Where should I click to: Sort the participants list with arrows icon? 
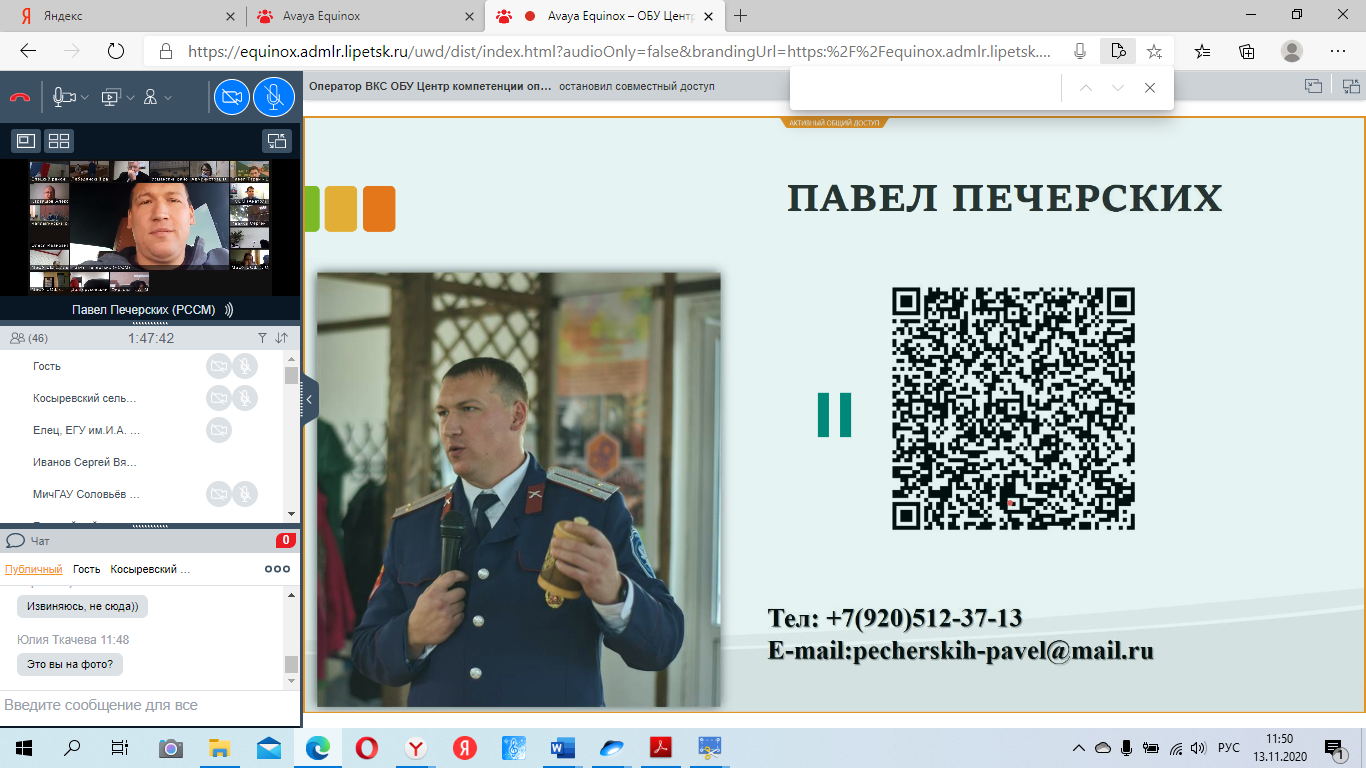click(282, 338)
